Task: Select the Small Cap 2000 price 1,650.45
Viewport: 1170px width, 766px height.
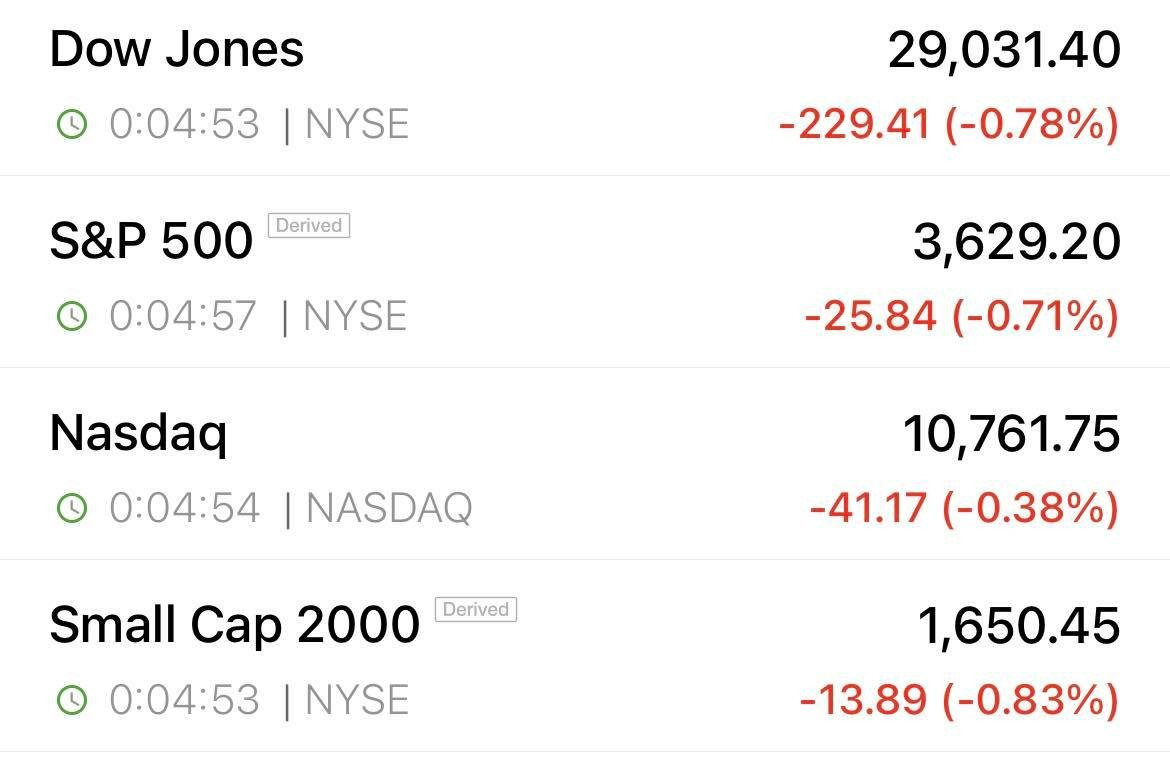Action: 1019,626
